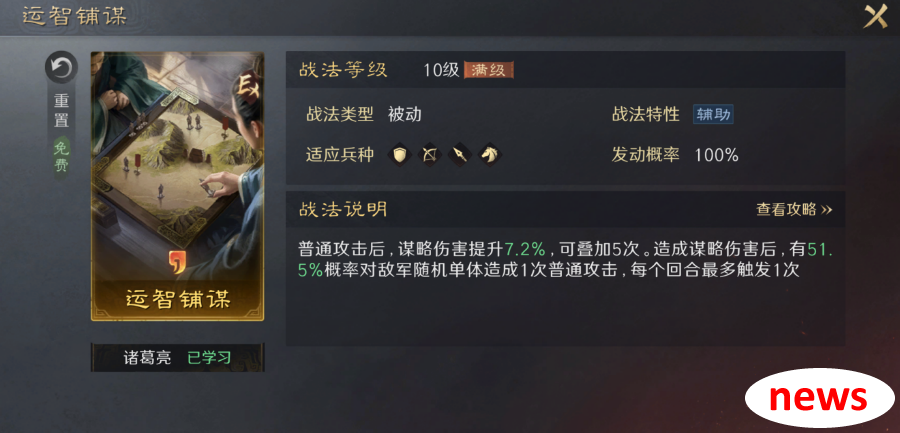900x433 pixels.
Task: Tap the 免费 free reset label
Action: click(61, 157)
